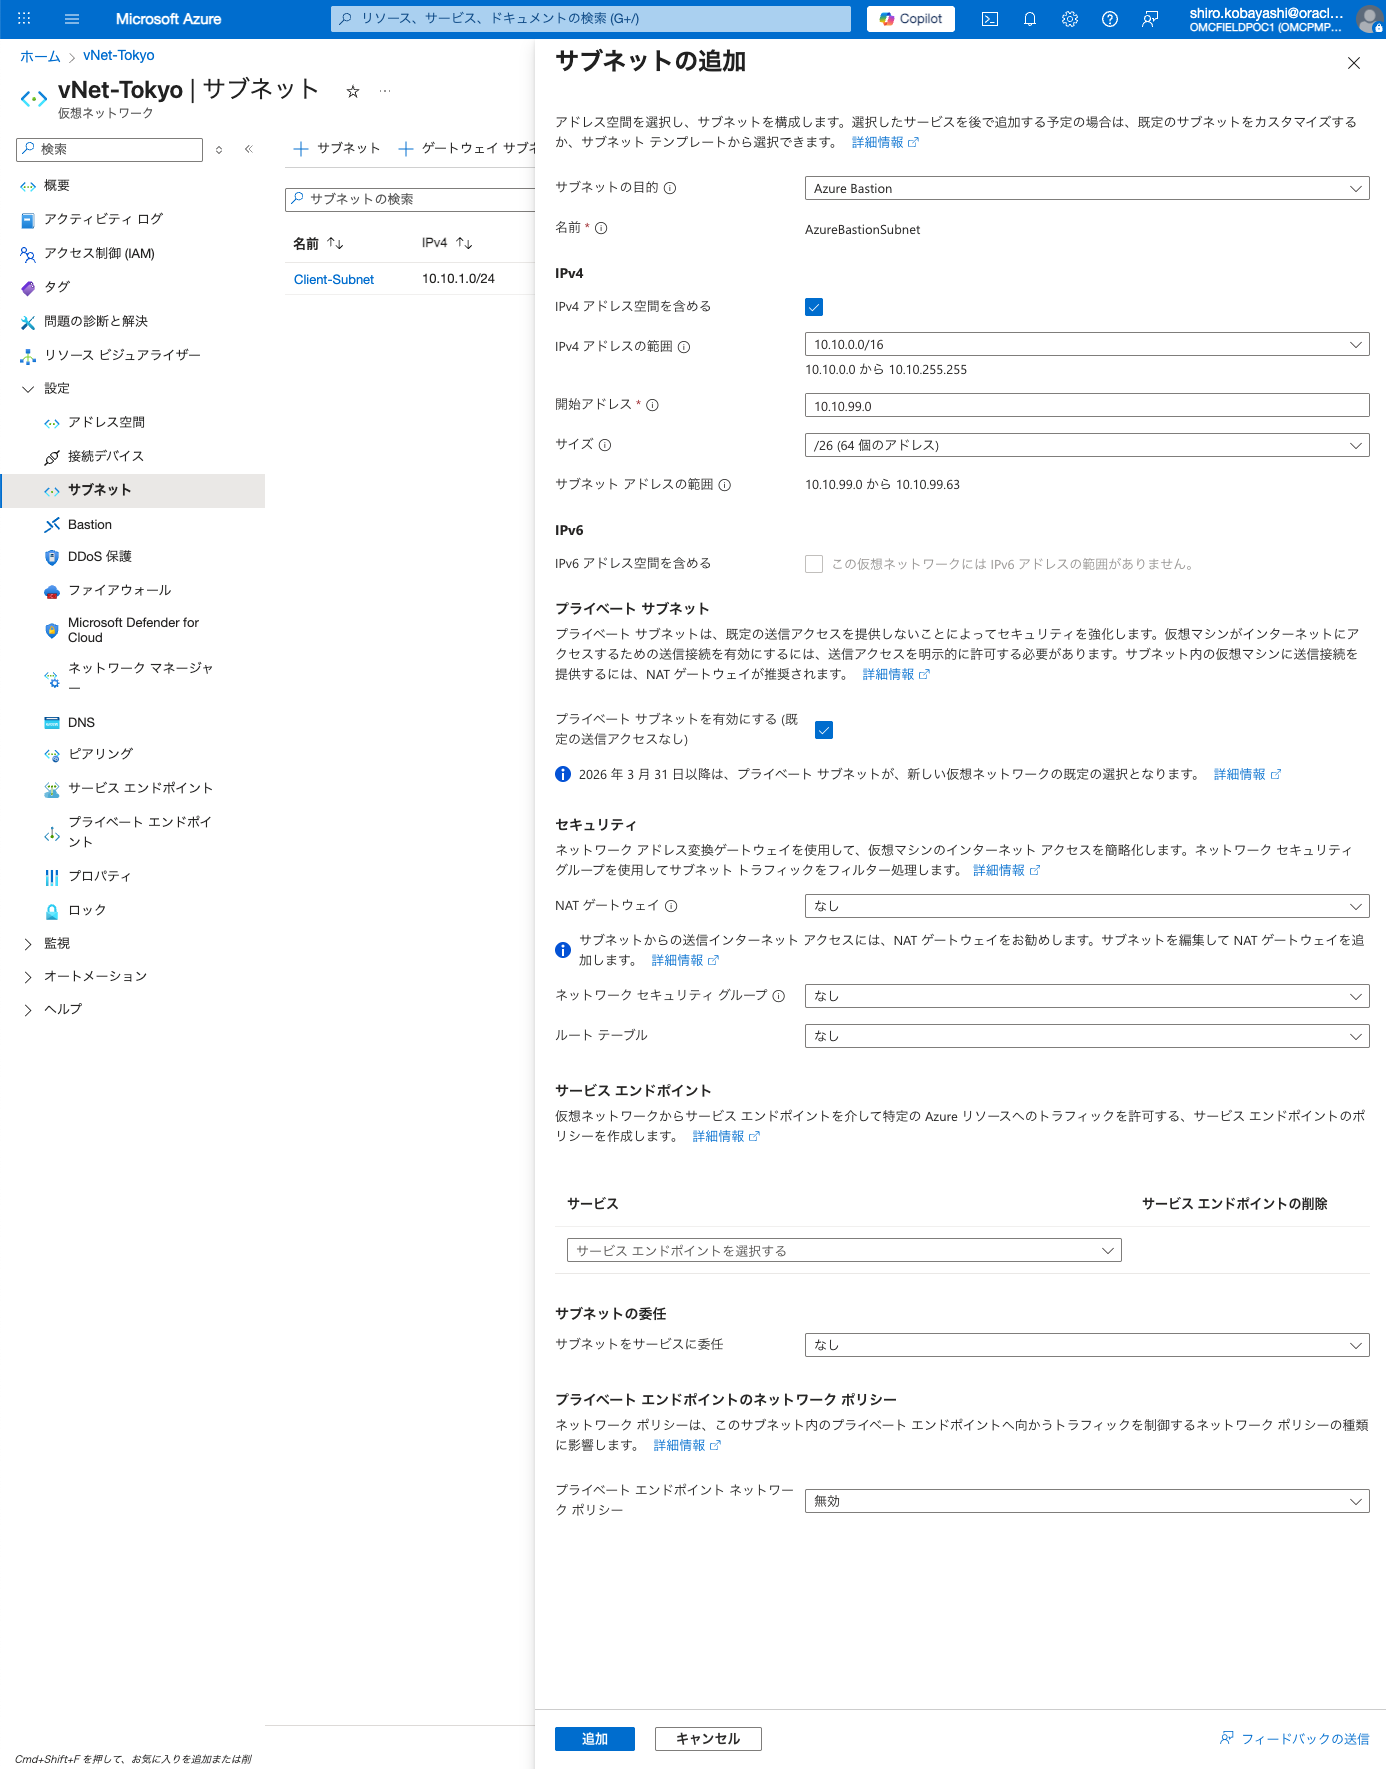Viewport: 1386px width, 1769px height.
Task: Open the help question mark icon
Action: [1110, 19]
